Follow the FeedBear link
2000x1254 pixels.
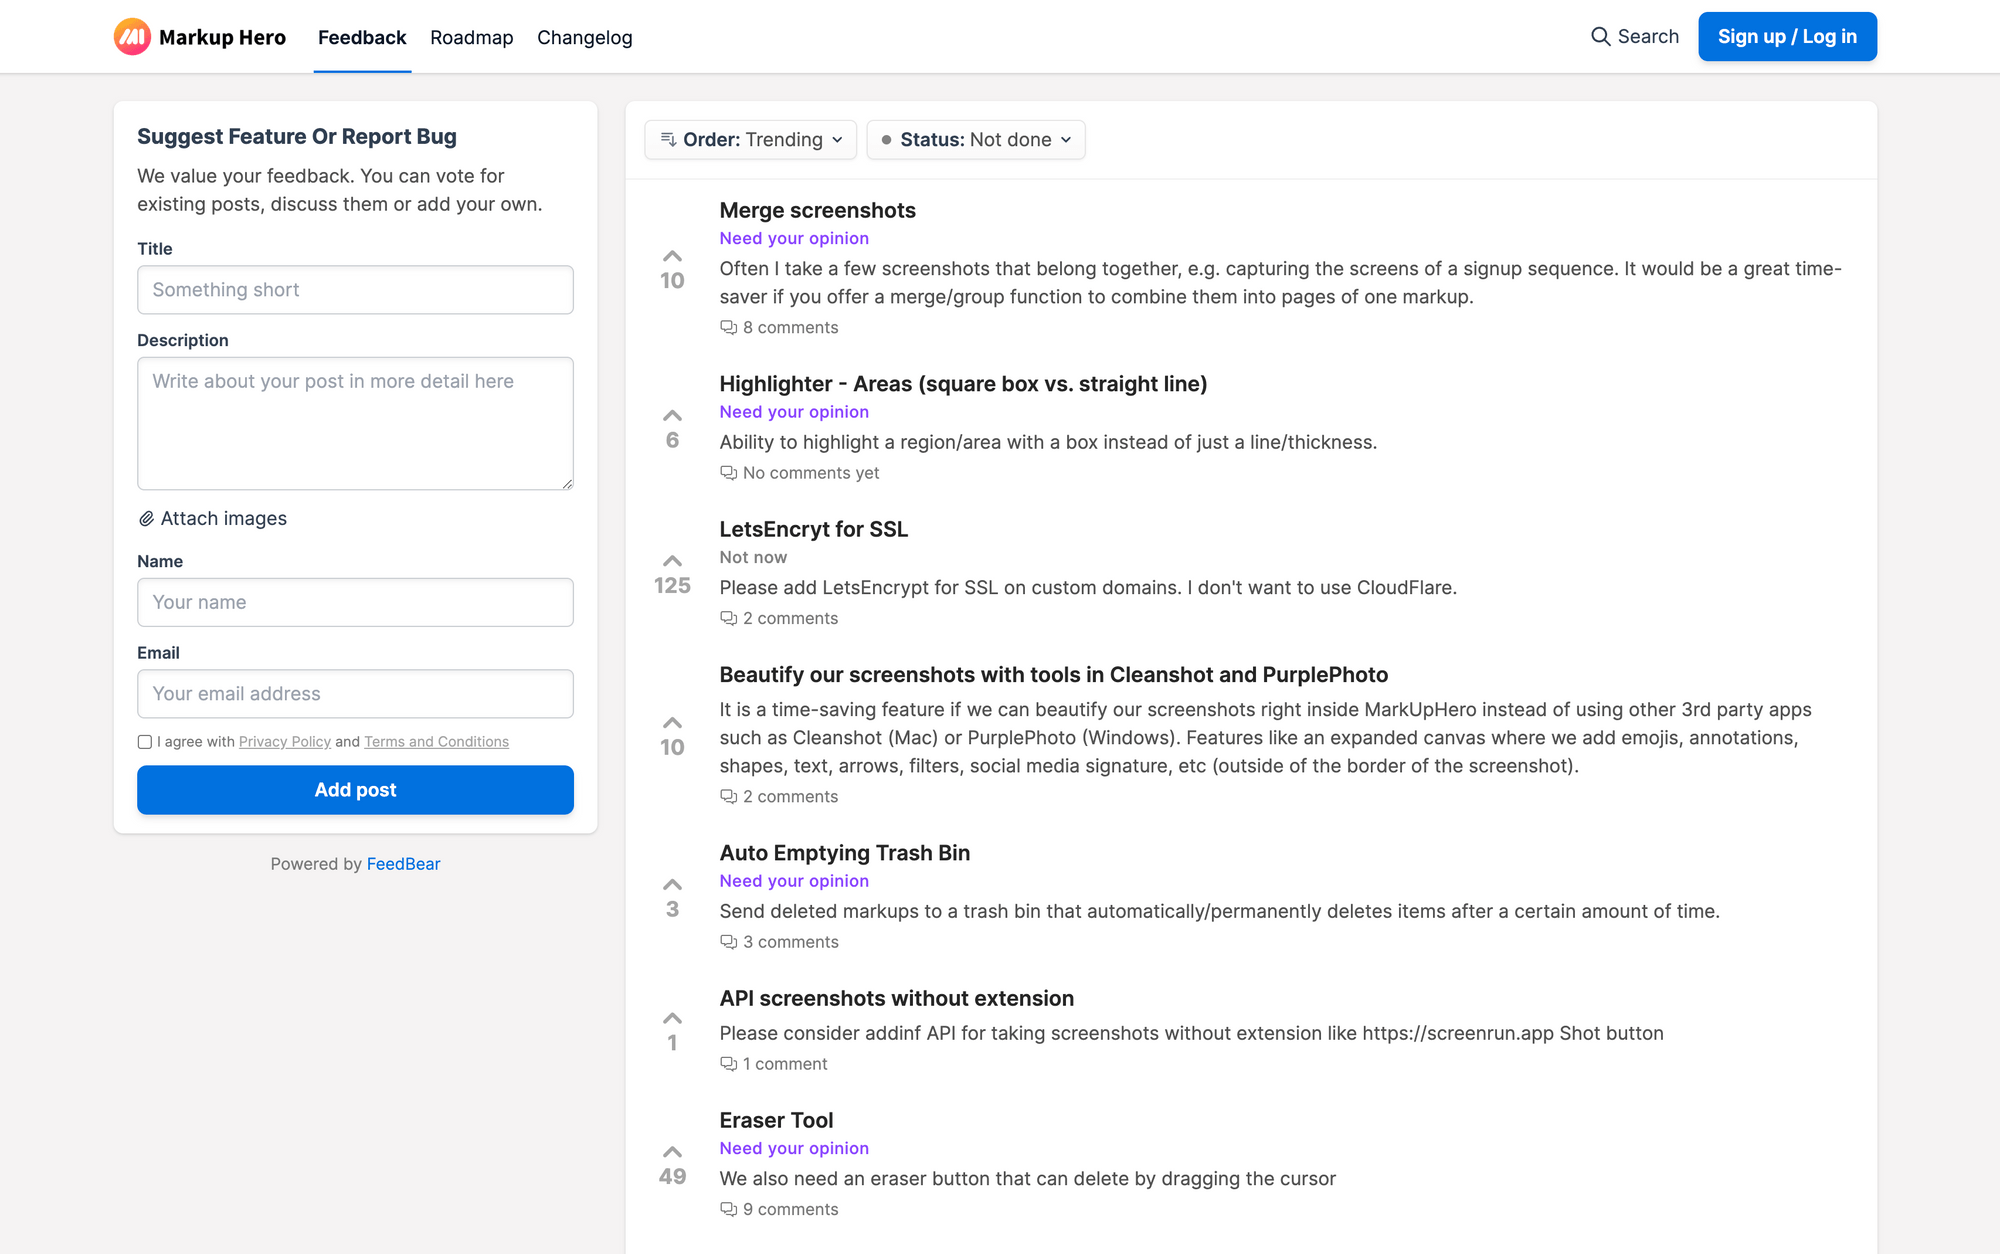(403, 863)
